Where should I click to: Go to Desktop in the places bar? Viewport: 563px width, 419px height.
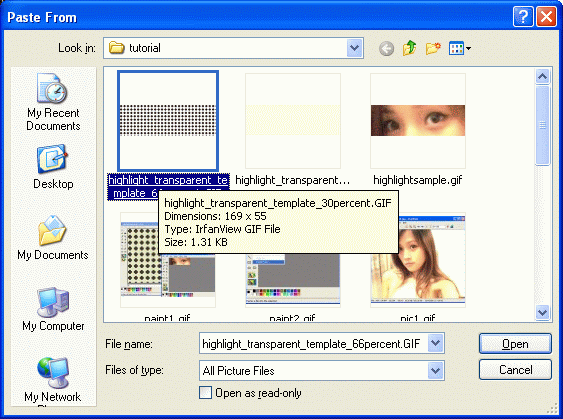(x=53, y=167)
